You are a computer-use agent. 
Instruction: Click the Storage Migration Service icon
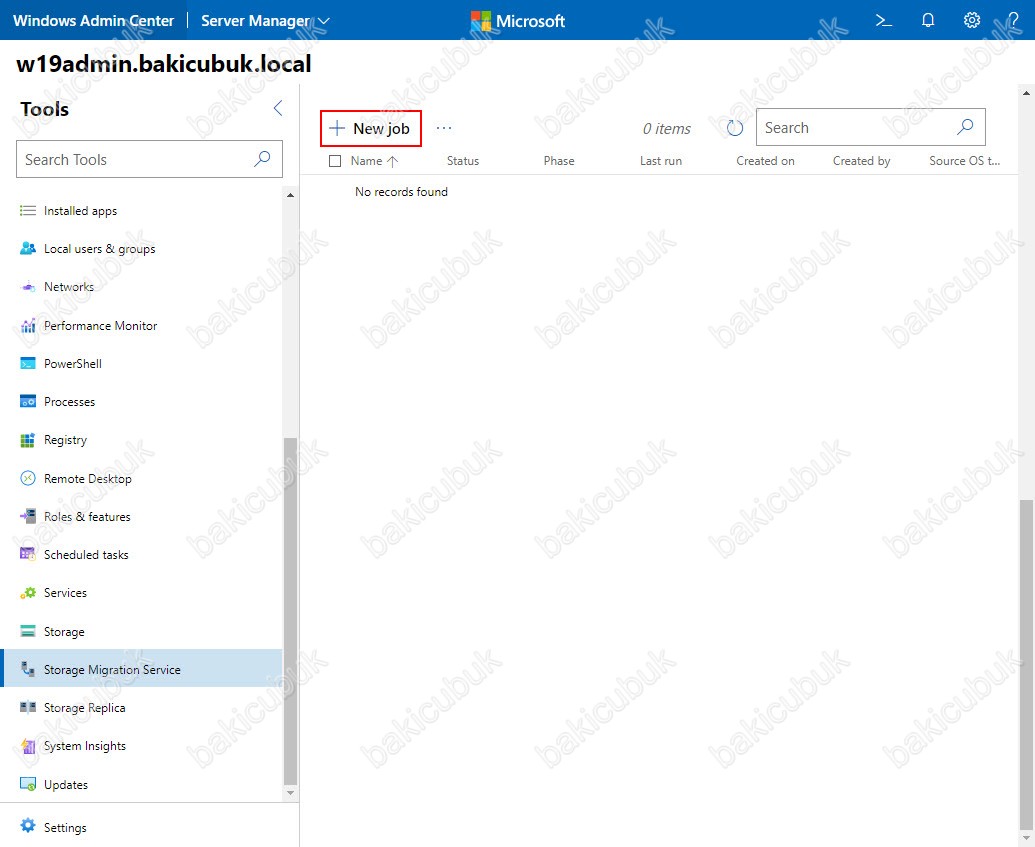pos(28,669)
